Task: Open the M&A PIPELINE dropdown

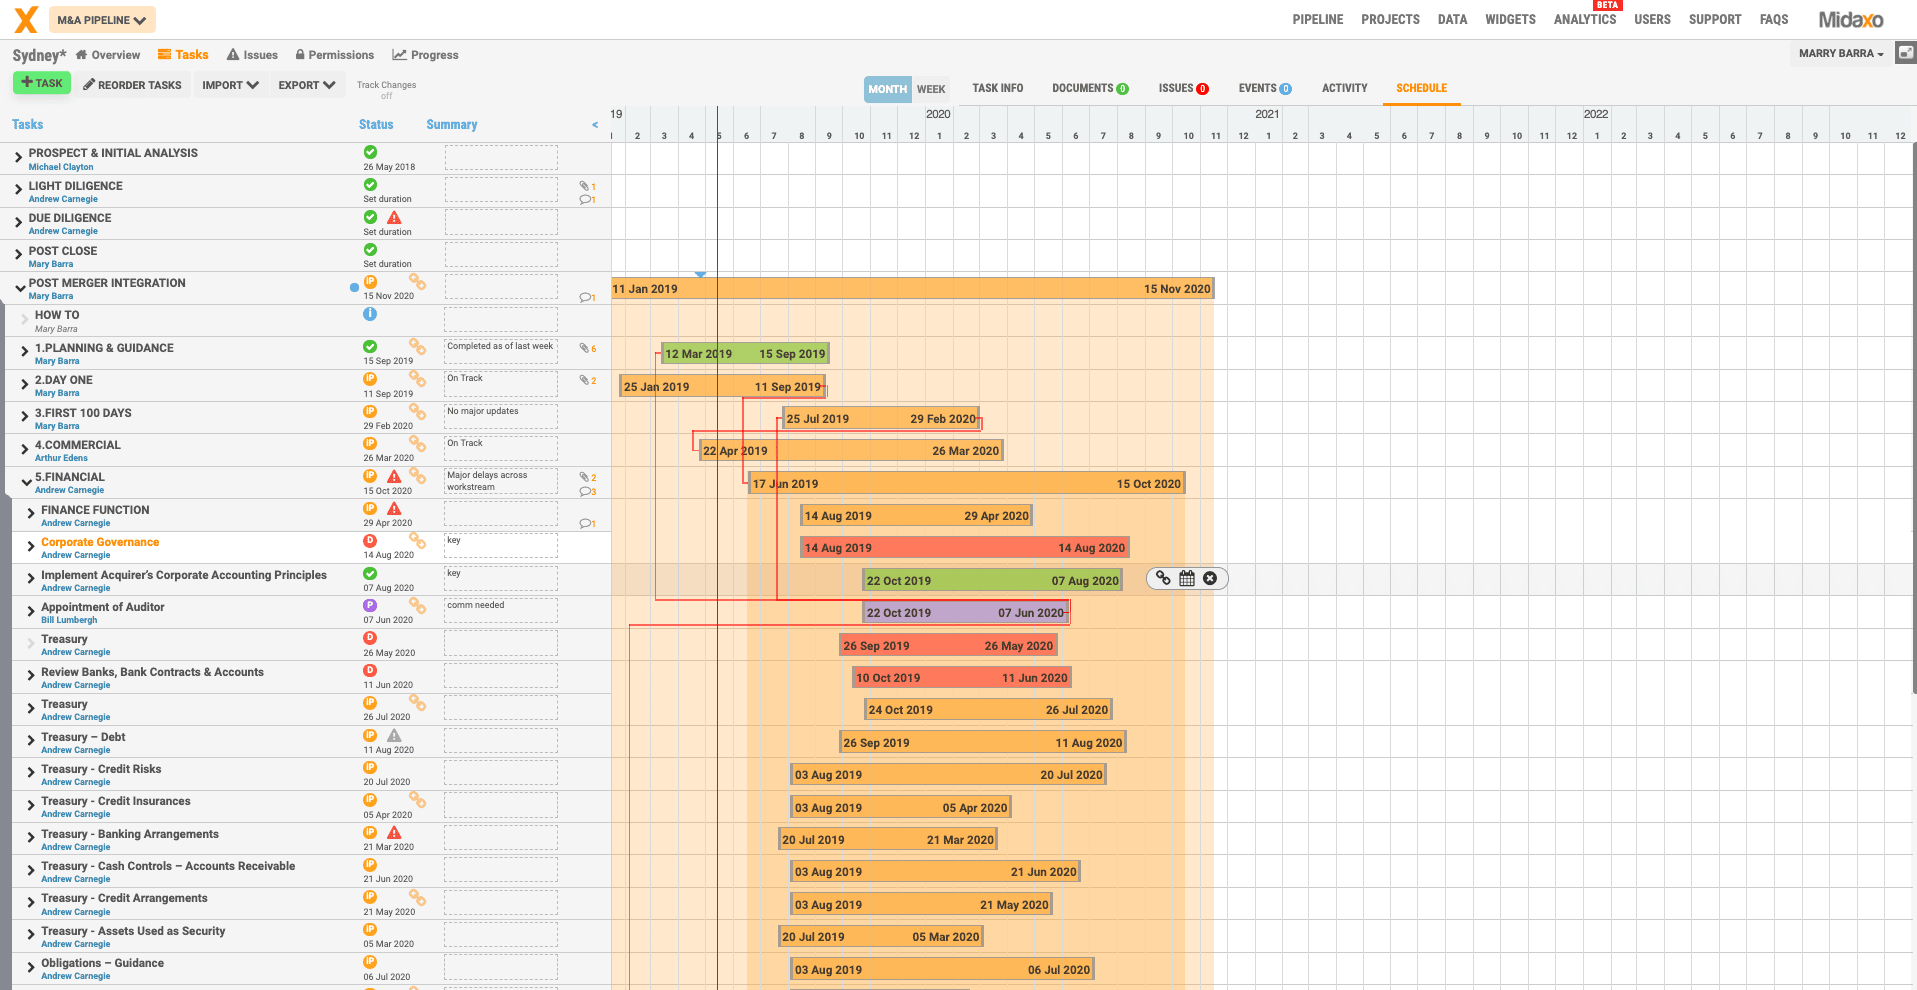Action: tap(102, 20)
